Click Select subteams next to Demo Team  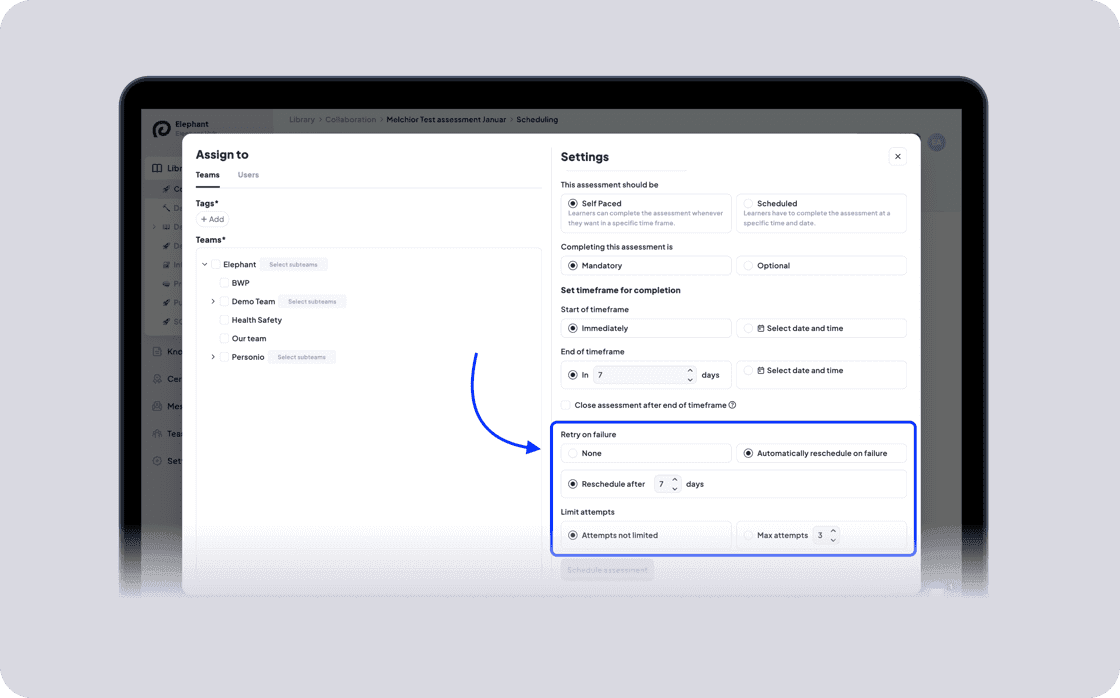click(x=312, y=301)
